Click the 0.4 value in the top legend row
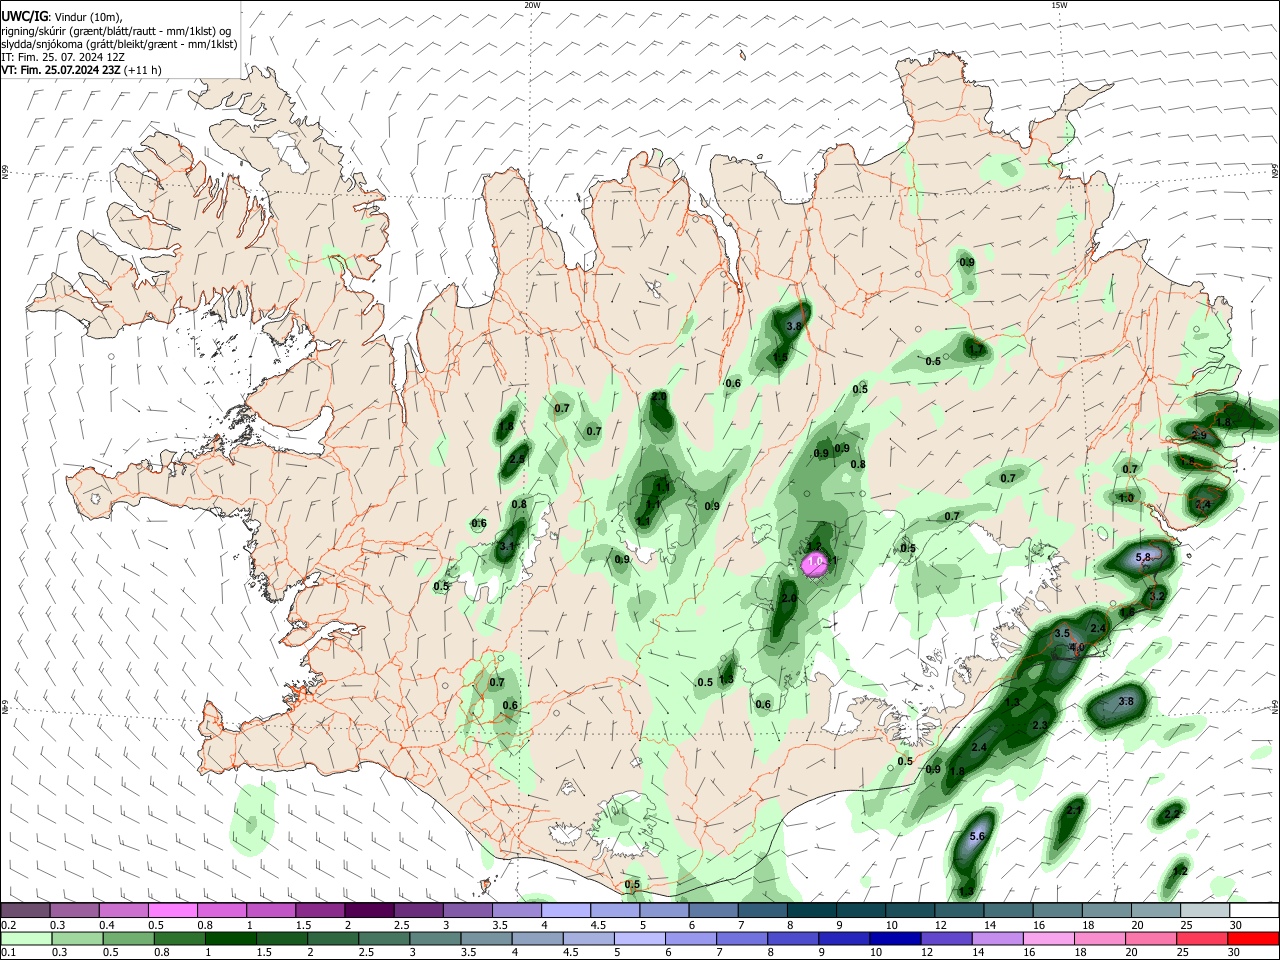Viewport: 1280px width, 960px height. pos(107,925)
